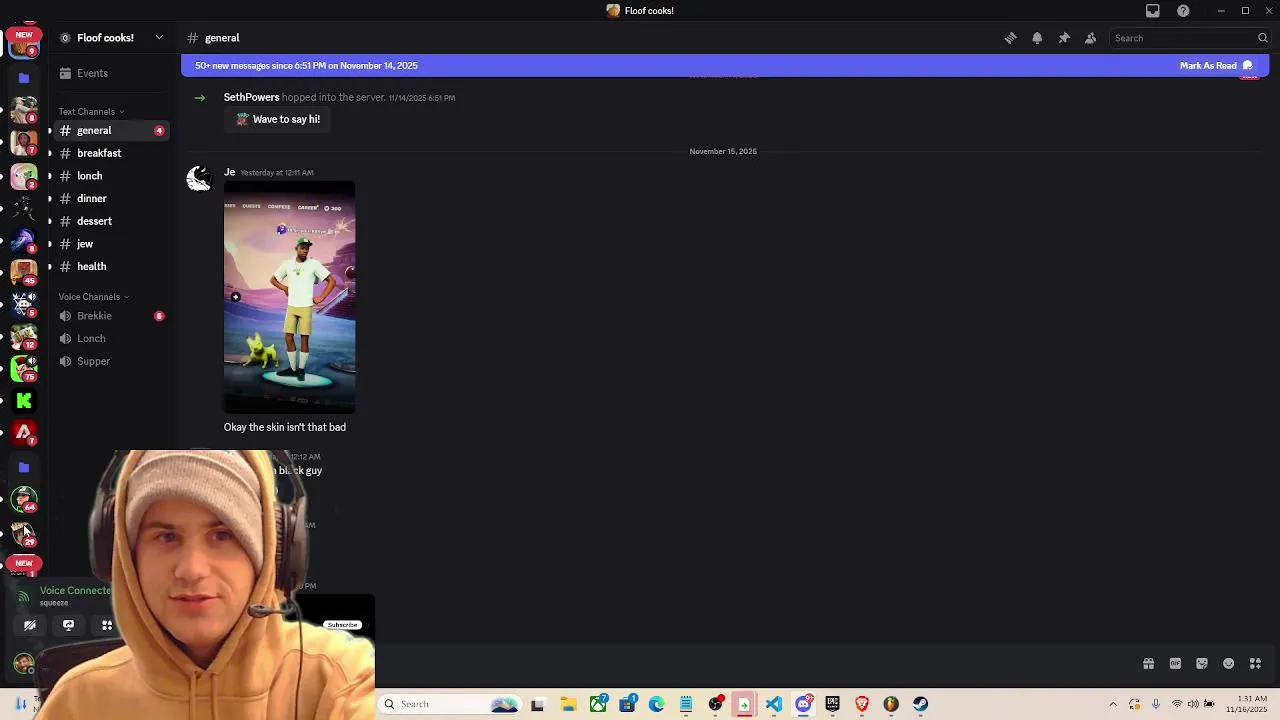Click the message 'Okay the skin isn't that bad'
1280x720 pixels.
pos(285,427)
